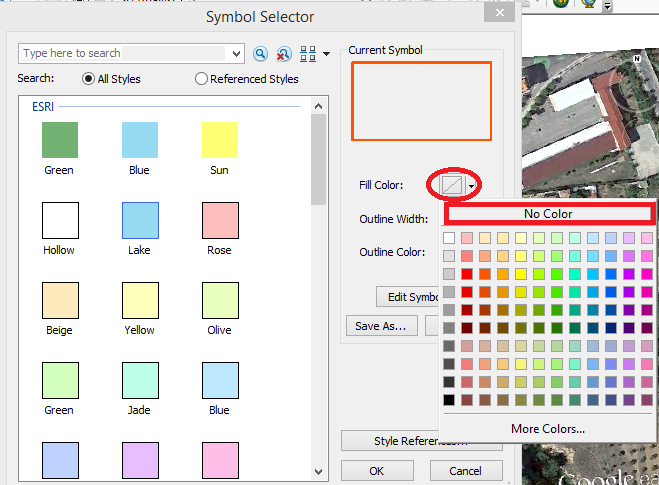Close the Symbol Selector dialog
The height and width of the screenshot is (485, 659).
coord(499,13)
